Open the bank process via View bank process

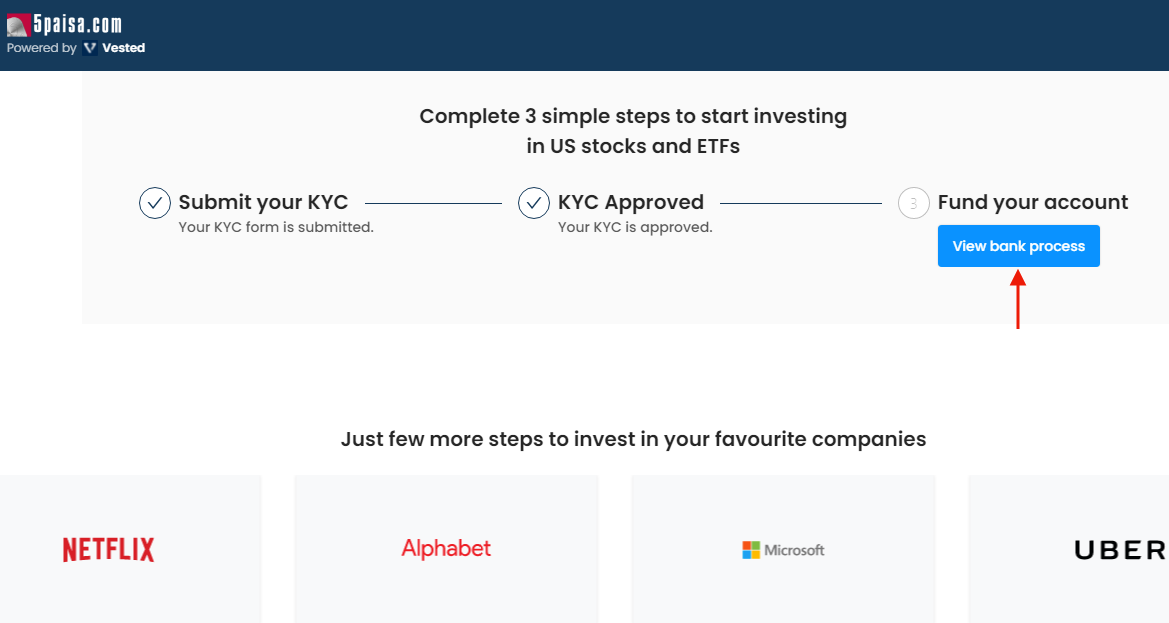[x=1018, y=245]
